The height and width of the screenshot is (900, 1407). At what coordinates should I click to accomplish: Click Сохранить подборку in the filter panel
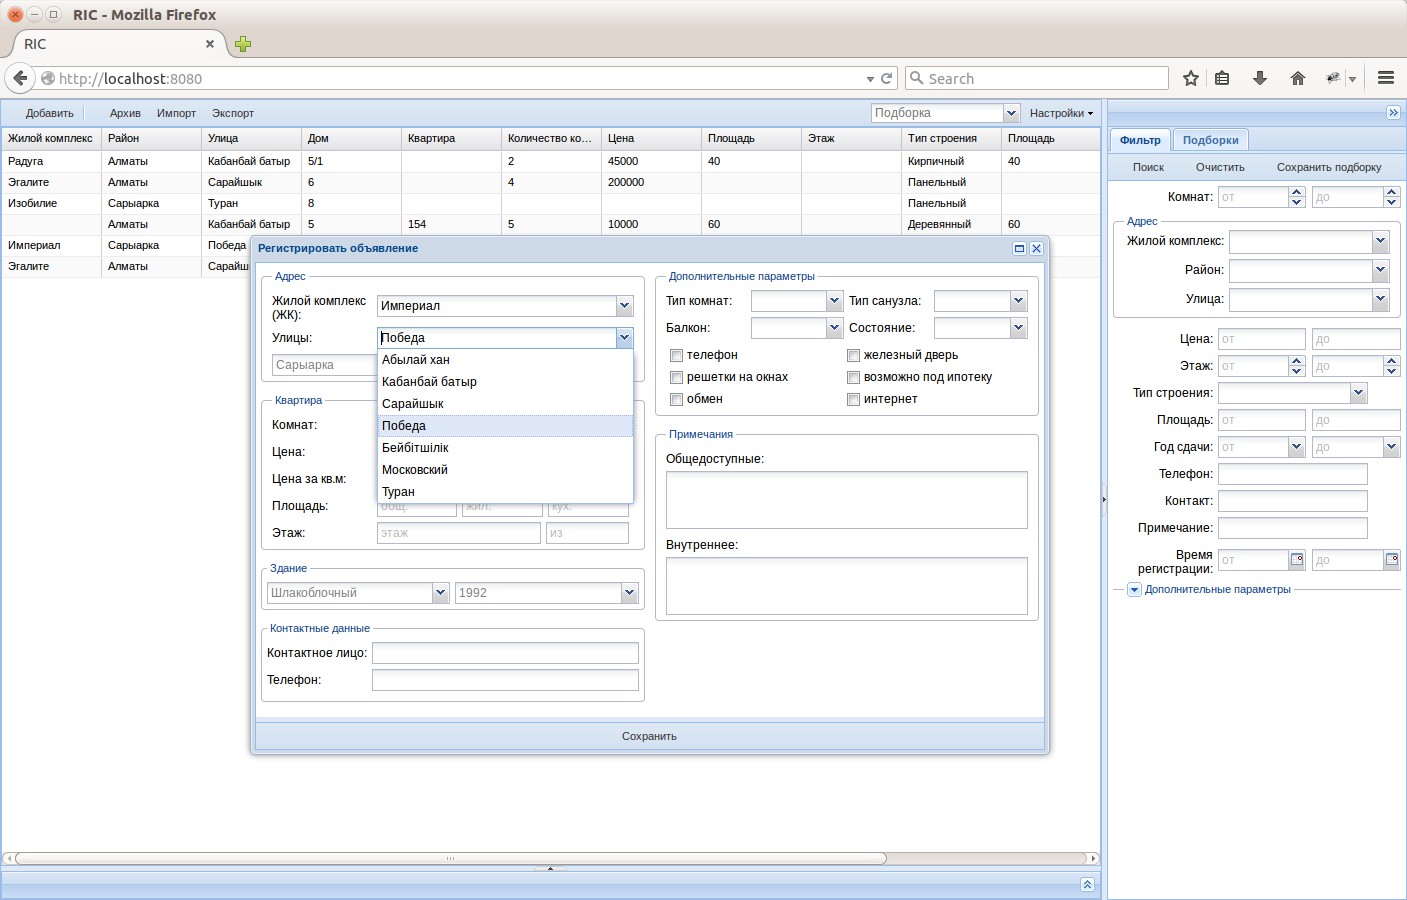coord(1328,167)
